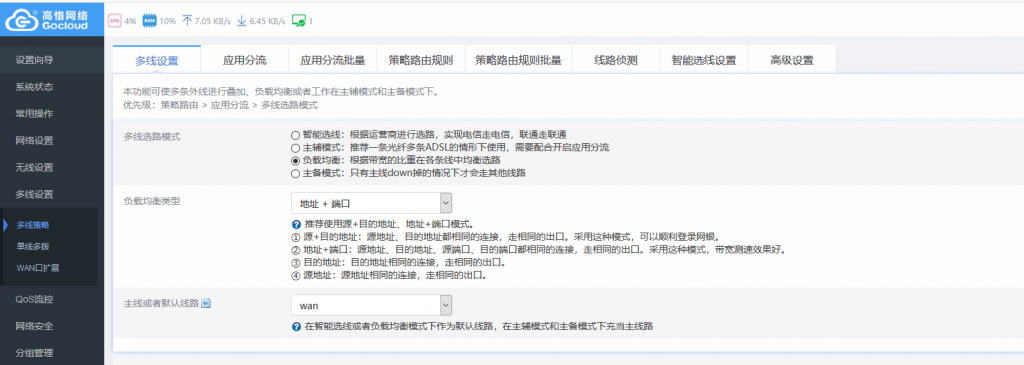This screenshot has width=1024, height=365.
Task: Select 单线多拨 submenu item
Action: pos(33,246)
